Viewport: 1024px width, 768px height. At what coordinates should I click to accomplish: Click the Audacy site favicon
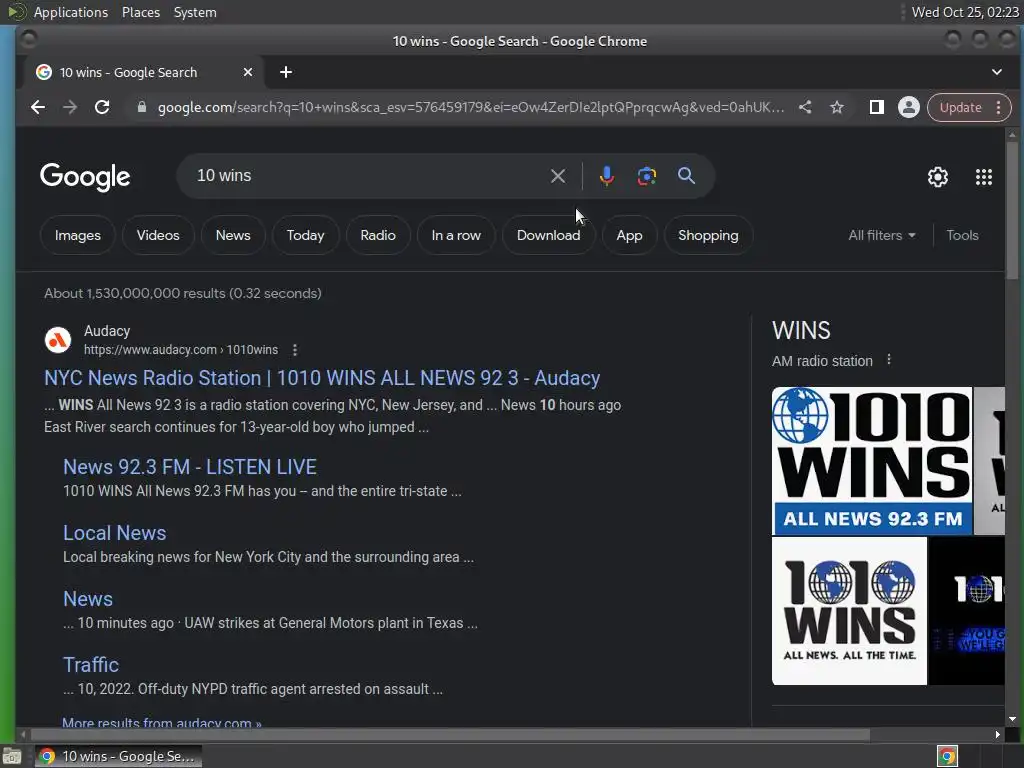(57, 340)
